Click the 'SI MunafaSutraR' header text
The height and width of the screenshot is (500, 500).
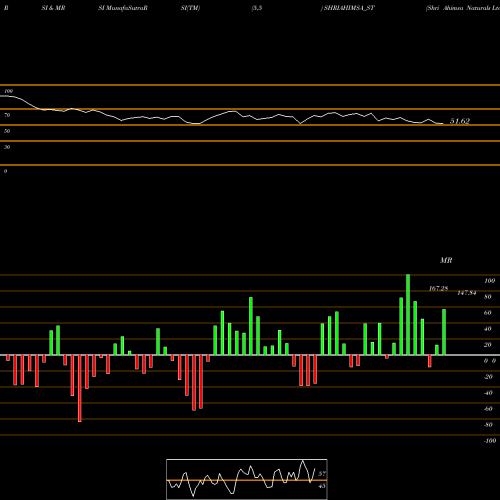point(123,8)
